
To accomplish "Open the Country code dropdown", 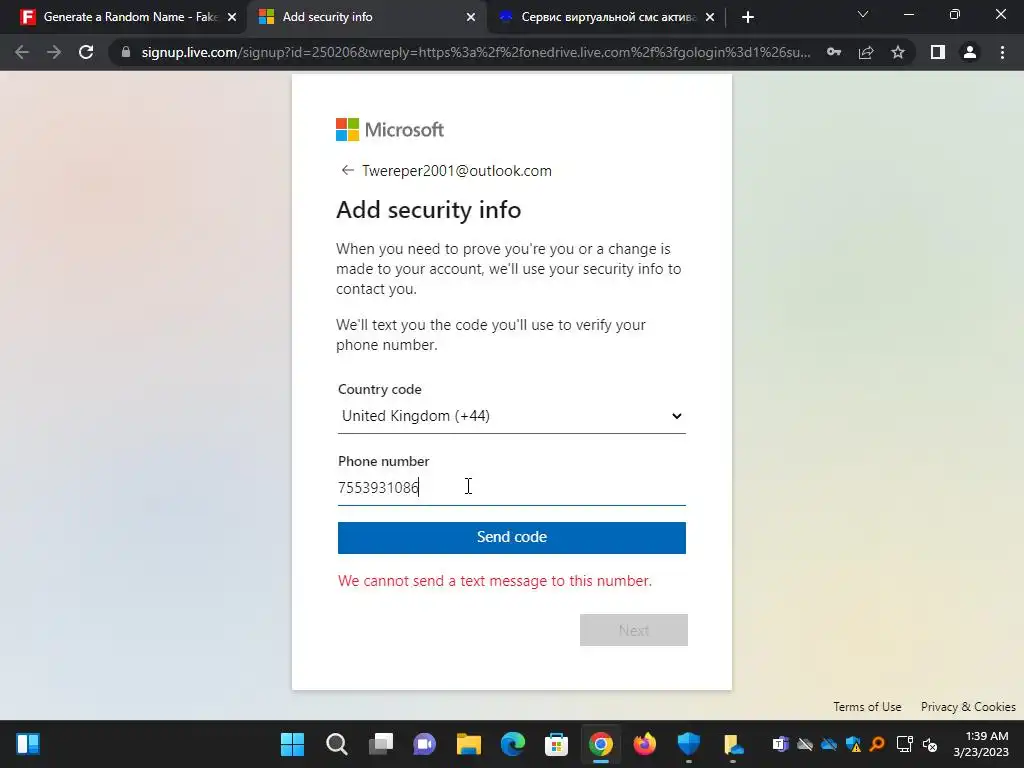I will coord(511,416).
